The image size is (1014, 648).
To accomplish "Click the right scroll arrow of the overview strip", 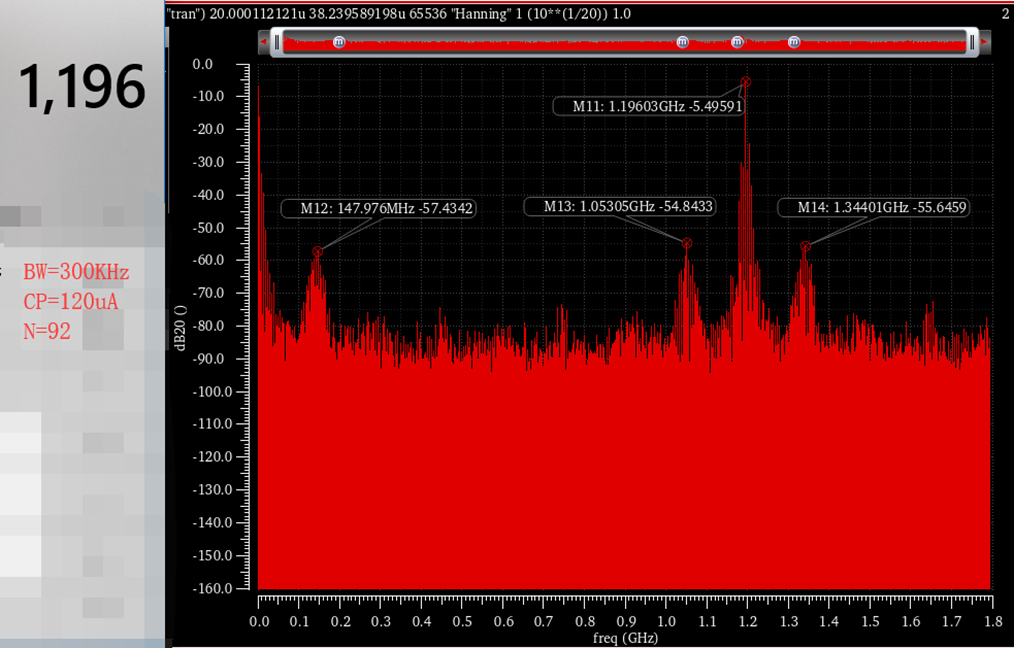I will click(x=985, y=42).
